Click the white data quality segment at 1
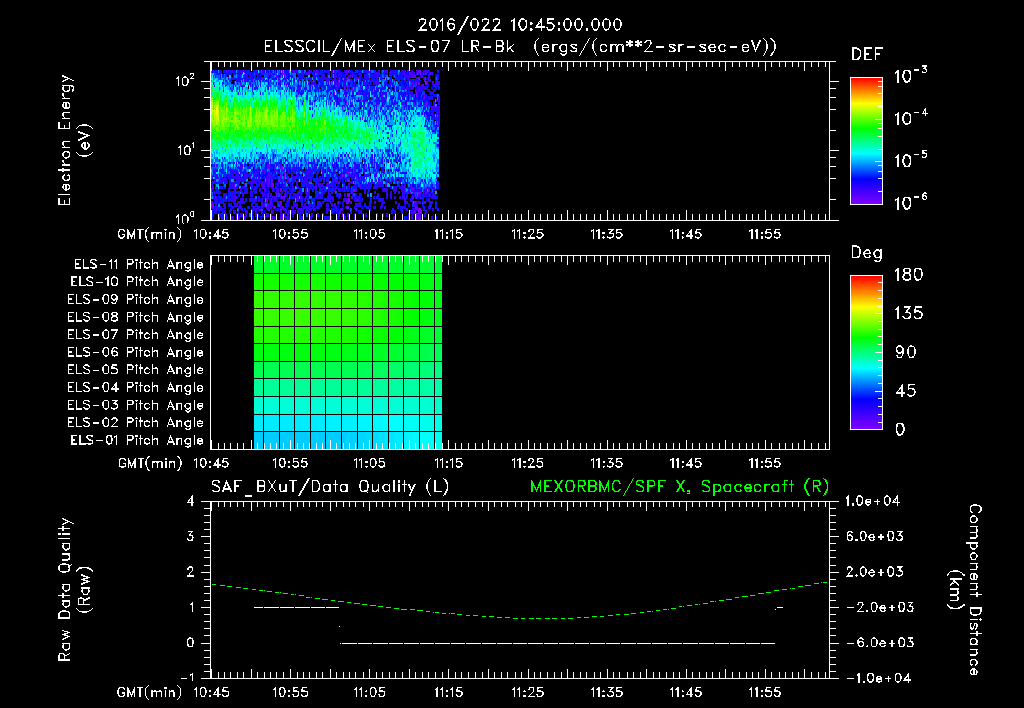Image resolution: width=1024 pixels, height=708 pixels. pyautogui.click(x=296, y=607)
